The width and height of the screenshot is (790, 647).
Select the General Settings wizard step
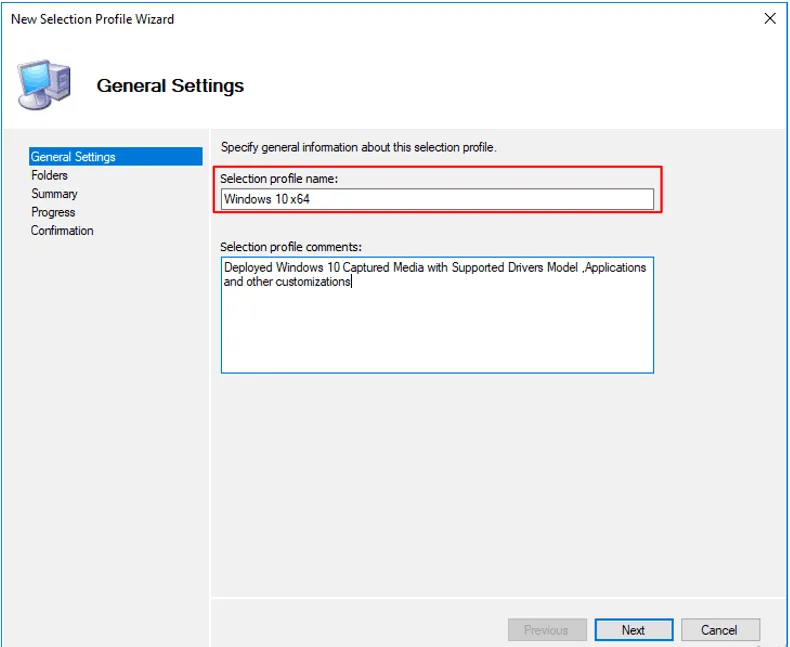point(115,156)
